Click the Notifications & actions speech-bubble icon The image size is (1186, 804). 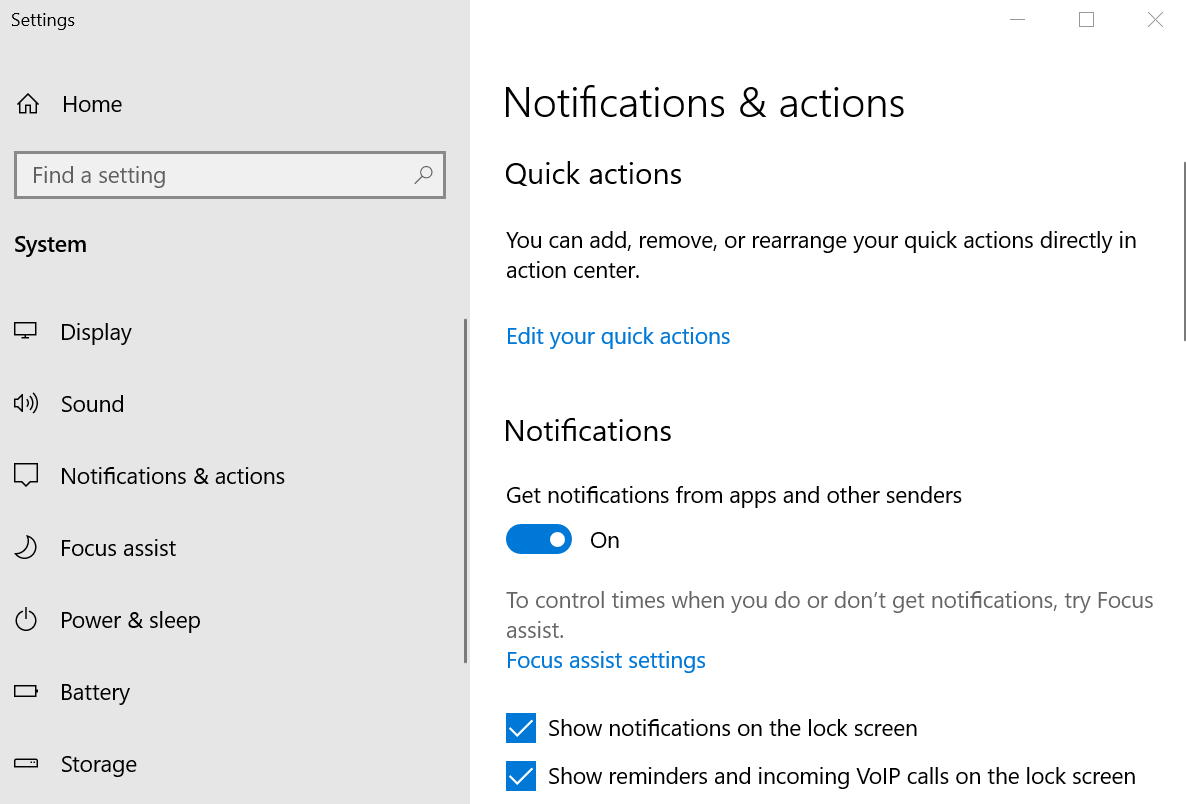pos(26,475)
